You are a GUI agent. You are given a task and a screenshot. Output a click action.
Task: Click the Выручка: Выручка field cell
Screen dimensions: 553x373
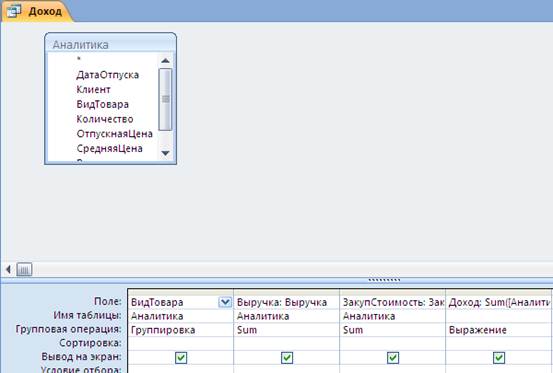pyautogui.click(x=286, y=302)
